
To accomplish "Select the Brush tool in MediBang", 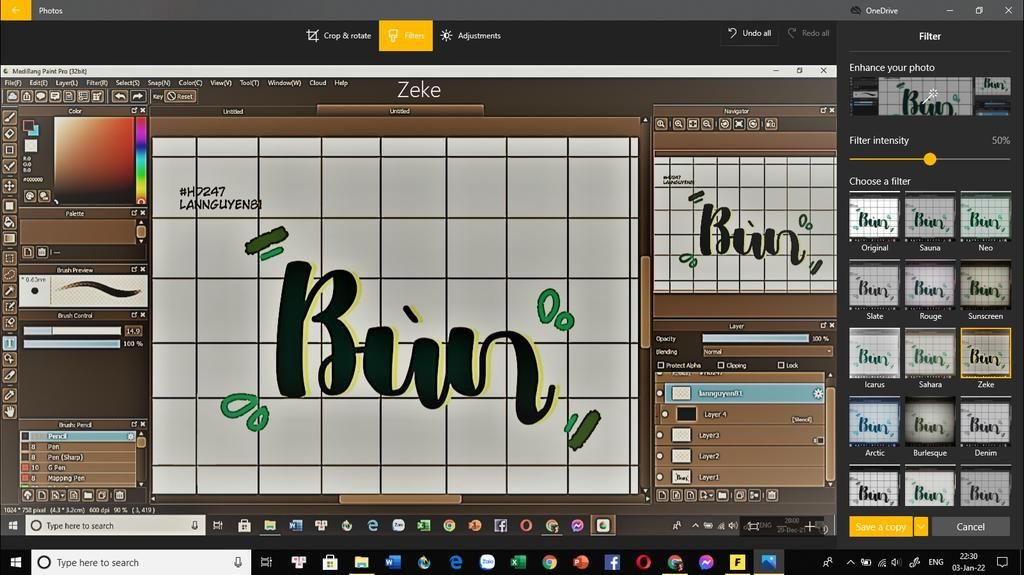I will click(10, 118).
